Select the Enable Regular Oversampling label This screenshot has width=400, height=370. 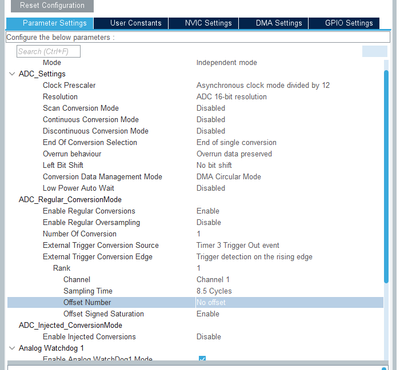[91, 222]
